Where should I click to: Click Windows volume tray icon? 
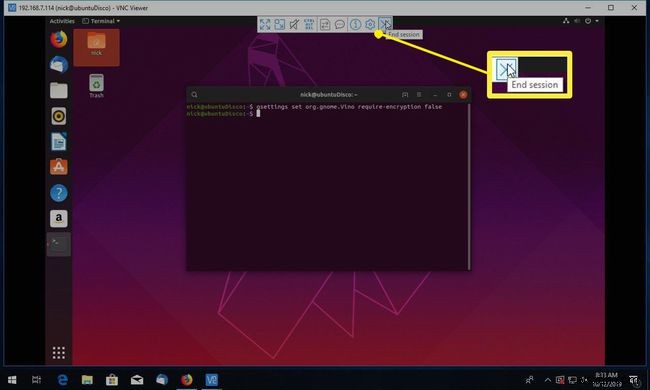(585, 380)
